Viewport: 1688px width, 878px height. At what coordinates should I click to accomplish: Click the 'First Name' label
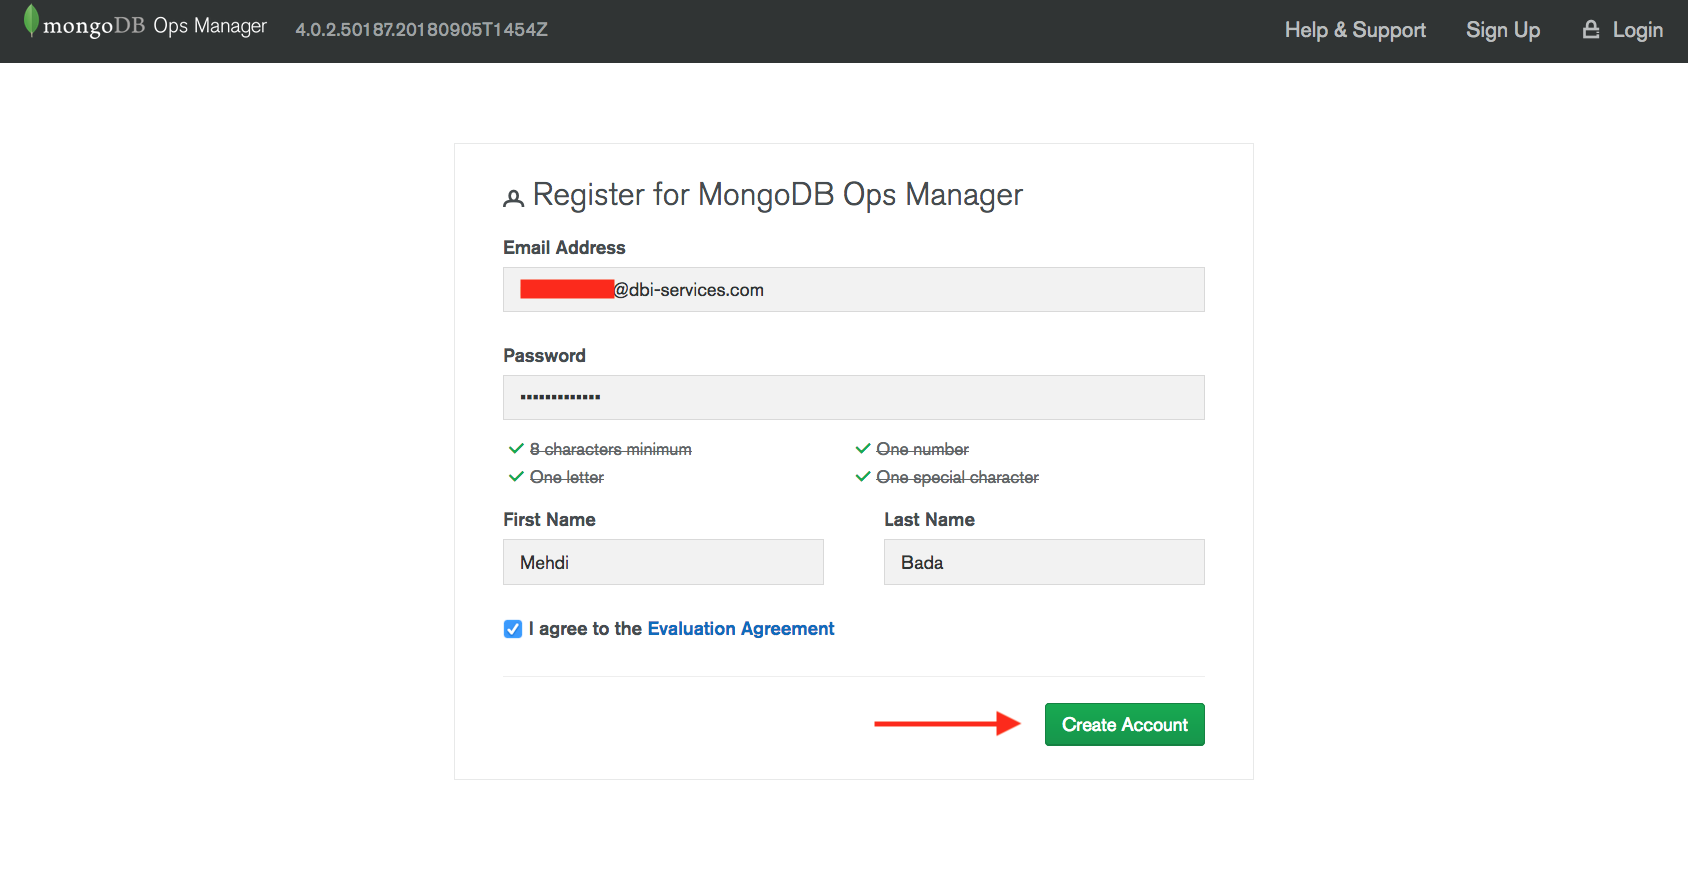549,520
